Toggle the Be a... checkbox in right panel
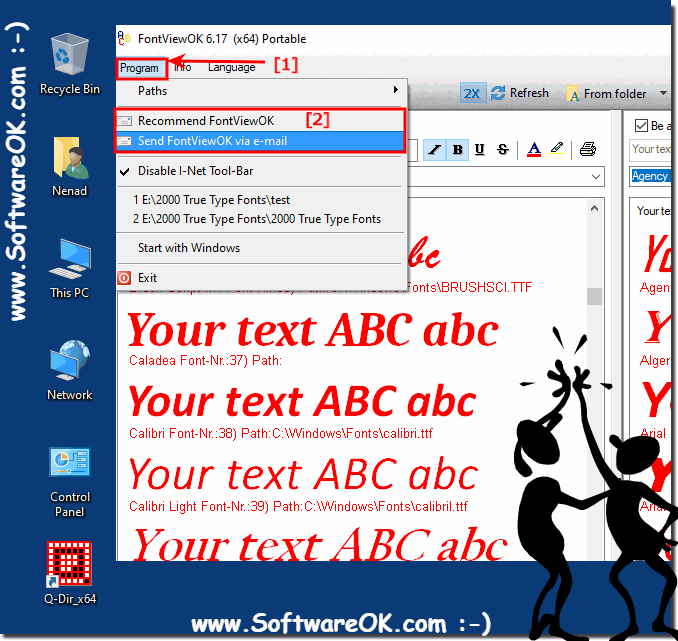This screenshot has height=641, width=678. [641, 126]
